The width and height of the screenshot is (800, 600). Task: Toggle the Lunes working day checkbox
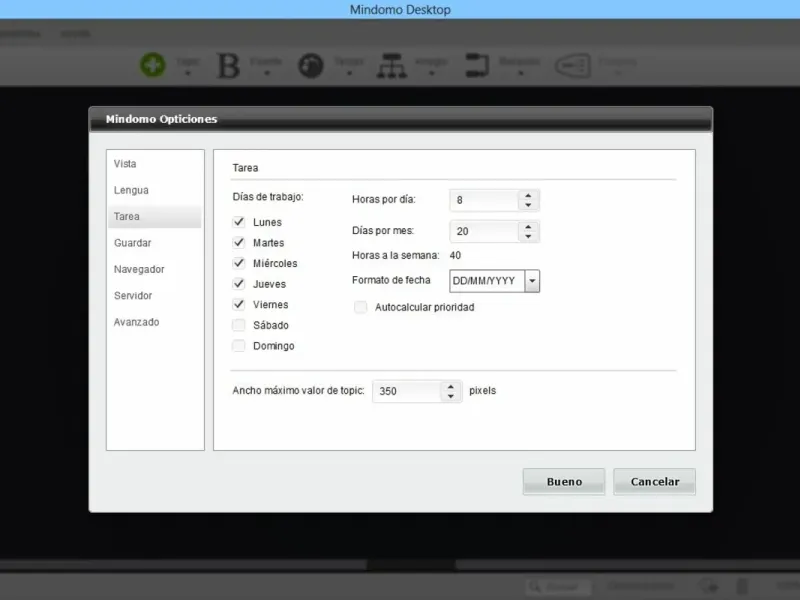239,222
